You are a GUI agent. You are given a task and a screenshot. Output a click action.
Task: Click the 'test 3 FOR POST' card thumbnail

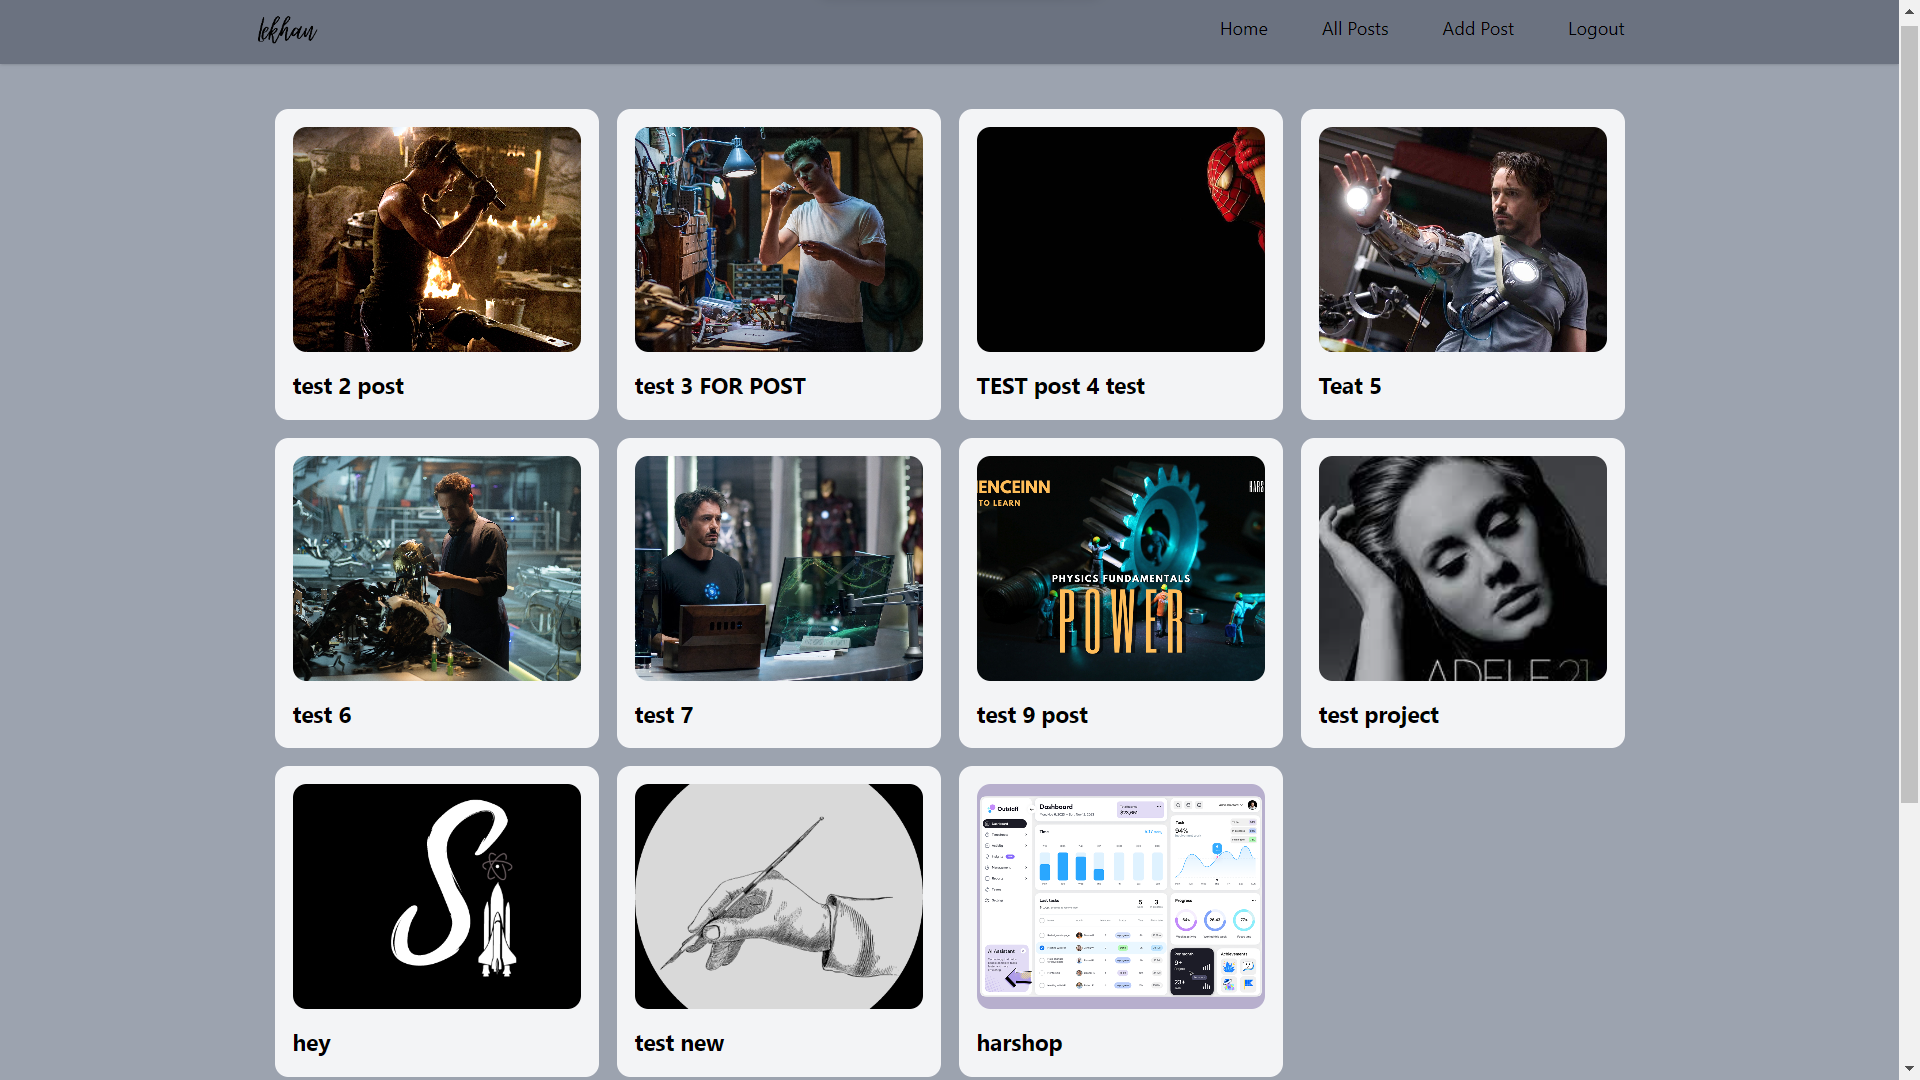[x=778, y=239]
